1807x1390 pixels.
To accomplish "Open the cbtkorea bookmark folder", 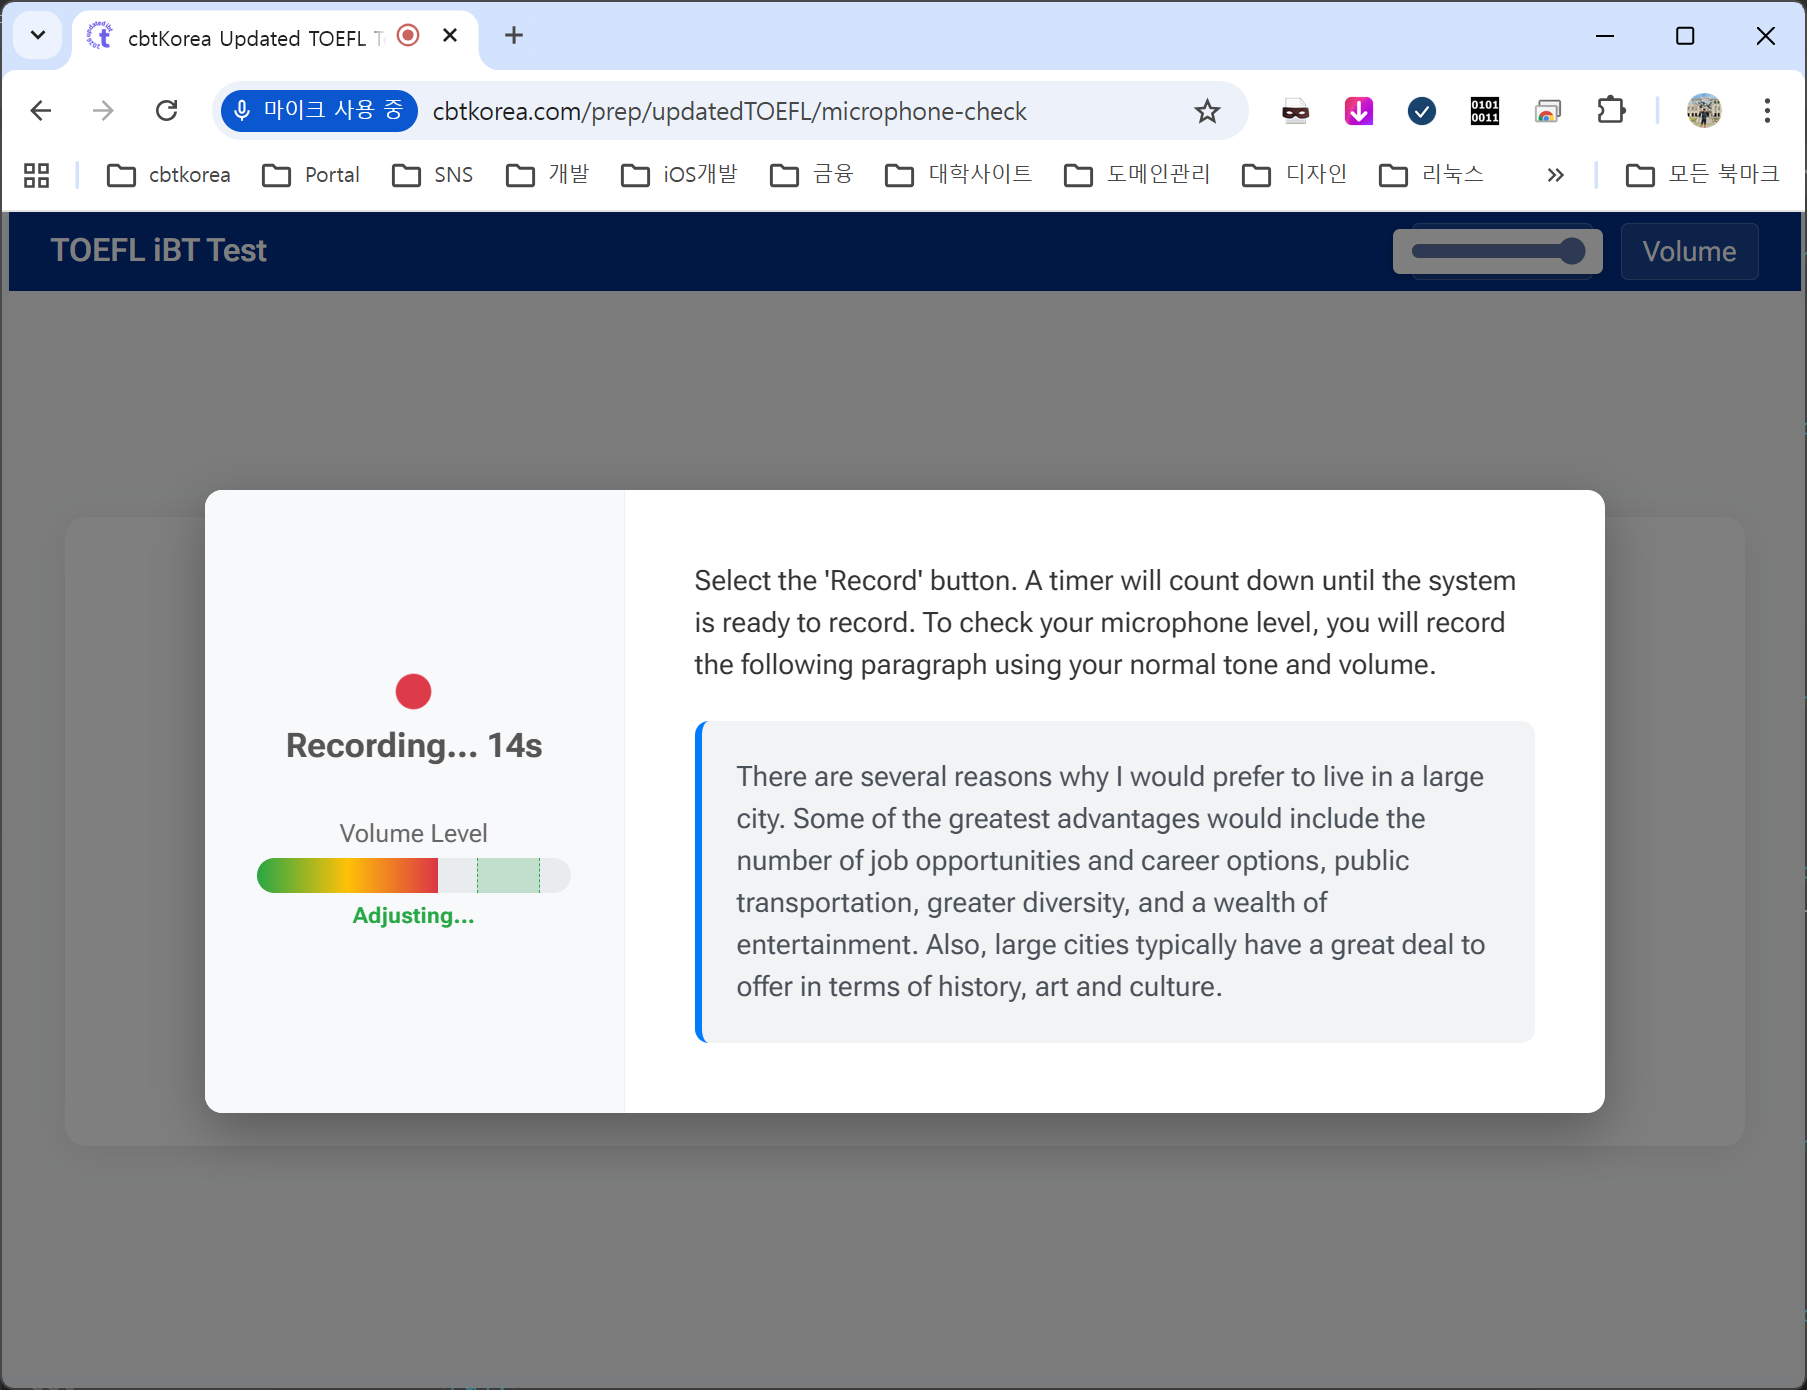I will tap(169, 175).
